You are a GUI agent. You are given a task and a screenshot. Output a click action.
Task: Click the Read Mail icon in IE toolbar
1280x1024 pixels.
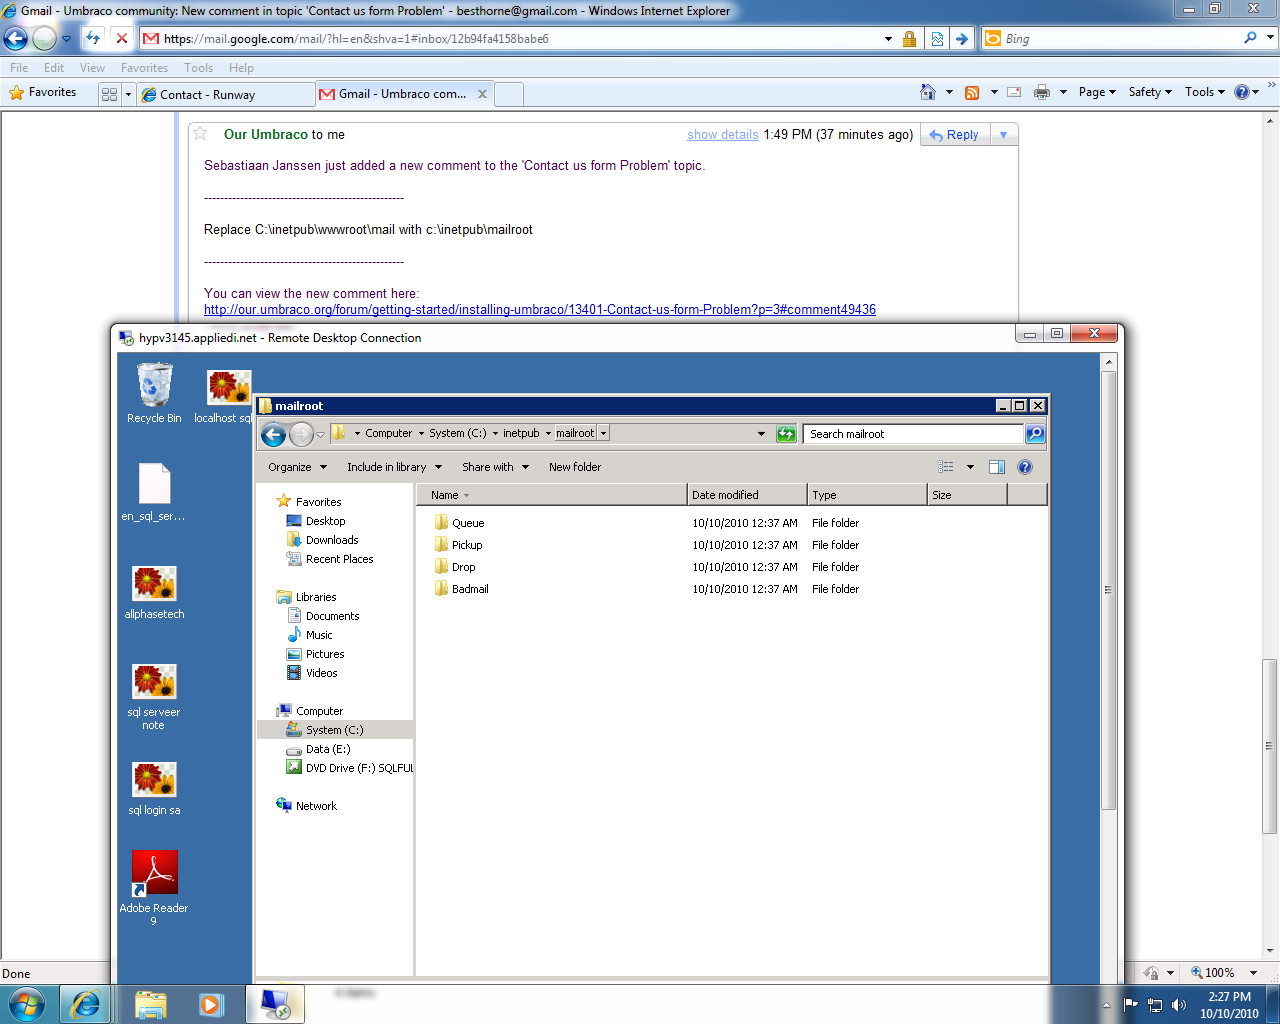tap(1014, 92)
